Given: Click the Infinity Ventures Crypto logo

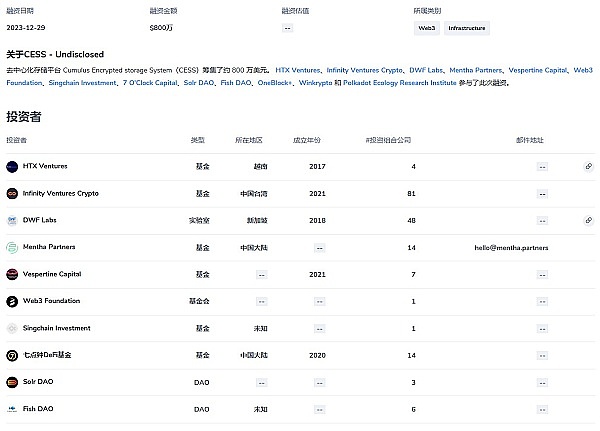Looking at the screenshot, I should [12, 193].
